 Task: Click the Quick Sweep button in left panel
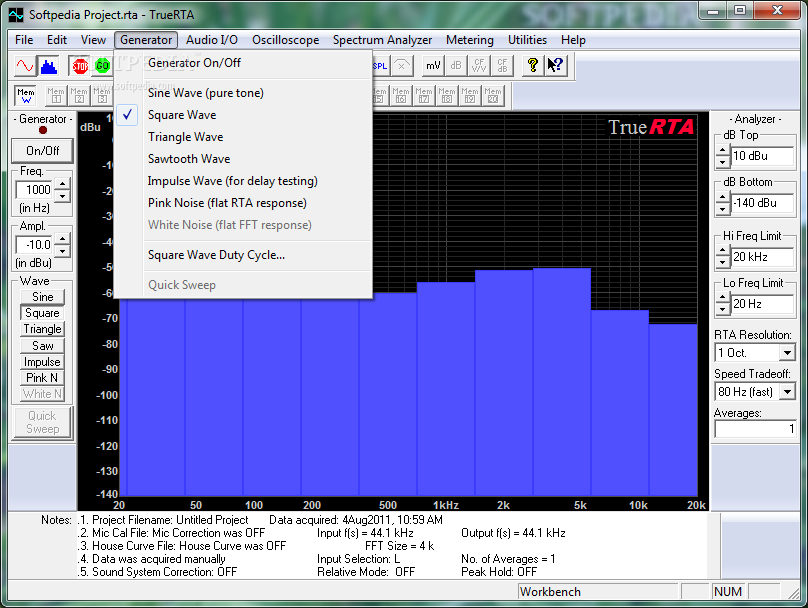pyautogui.click(x=42, y=423)
